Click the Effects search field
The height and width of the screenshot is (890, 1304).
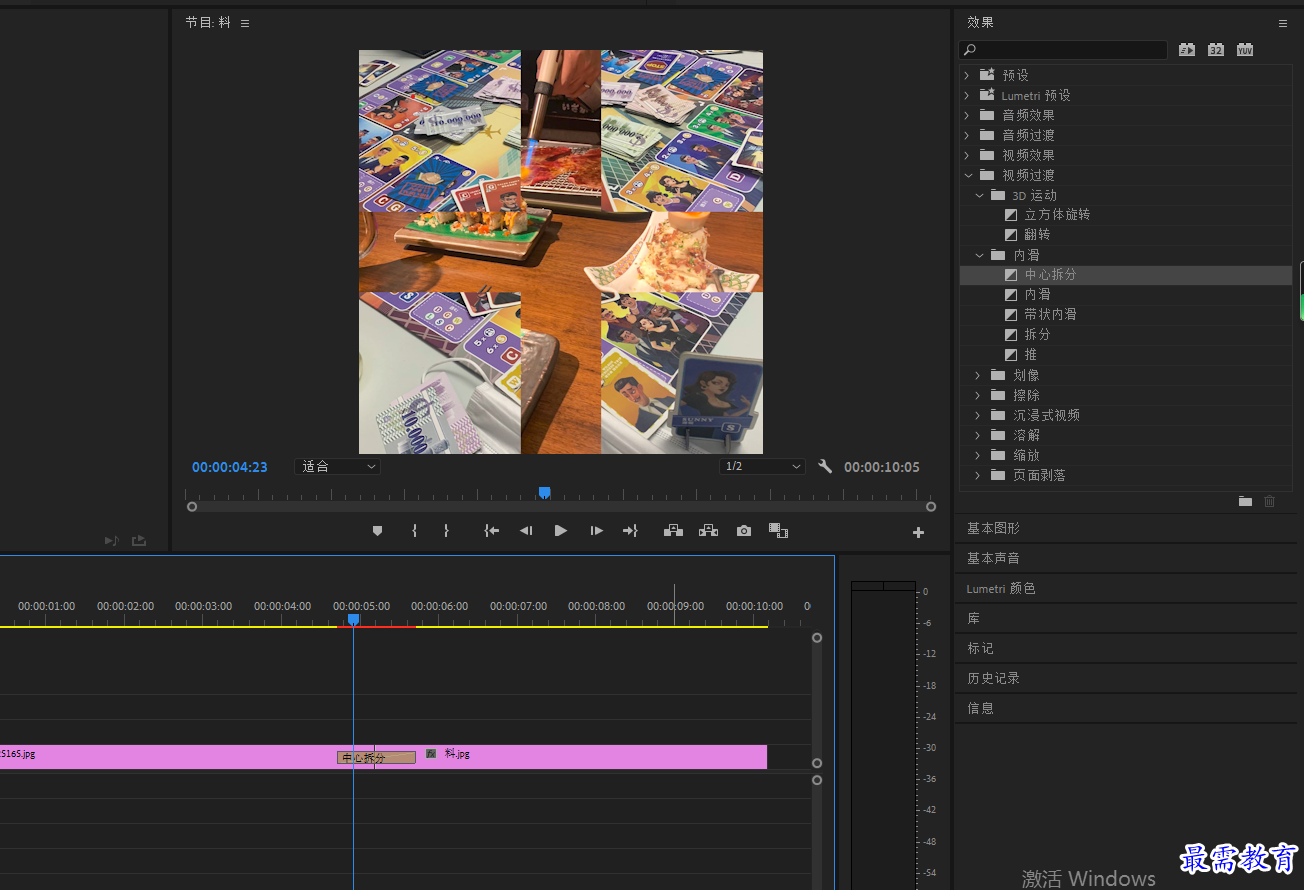click(x=1063, y=49)
